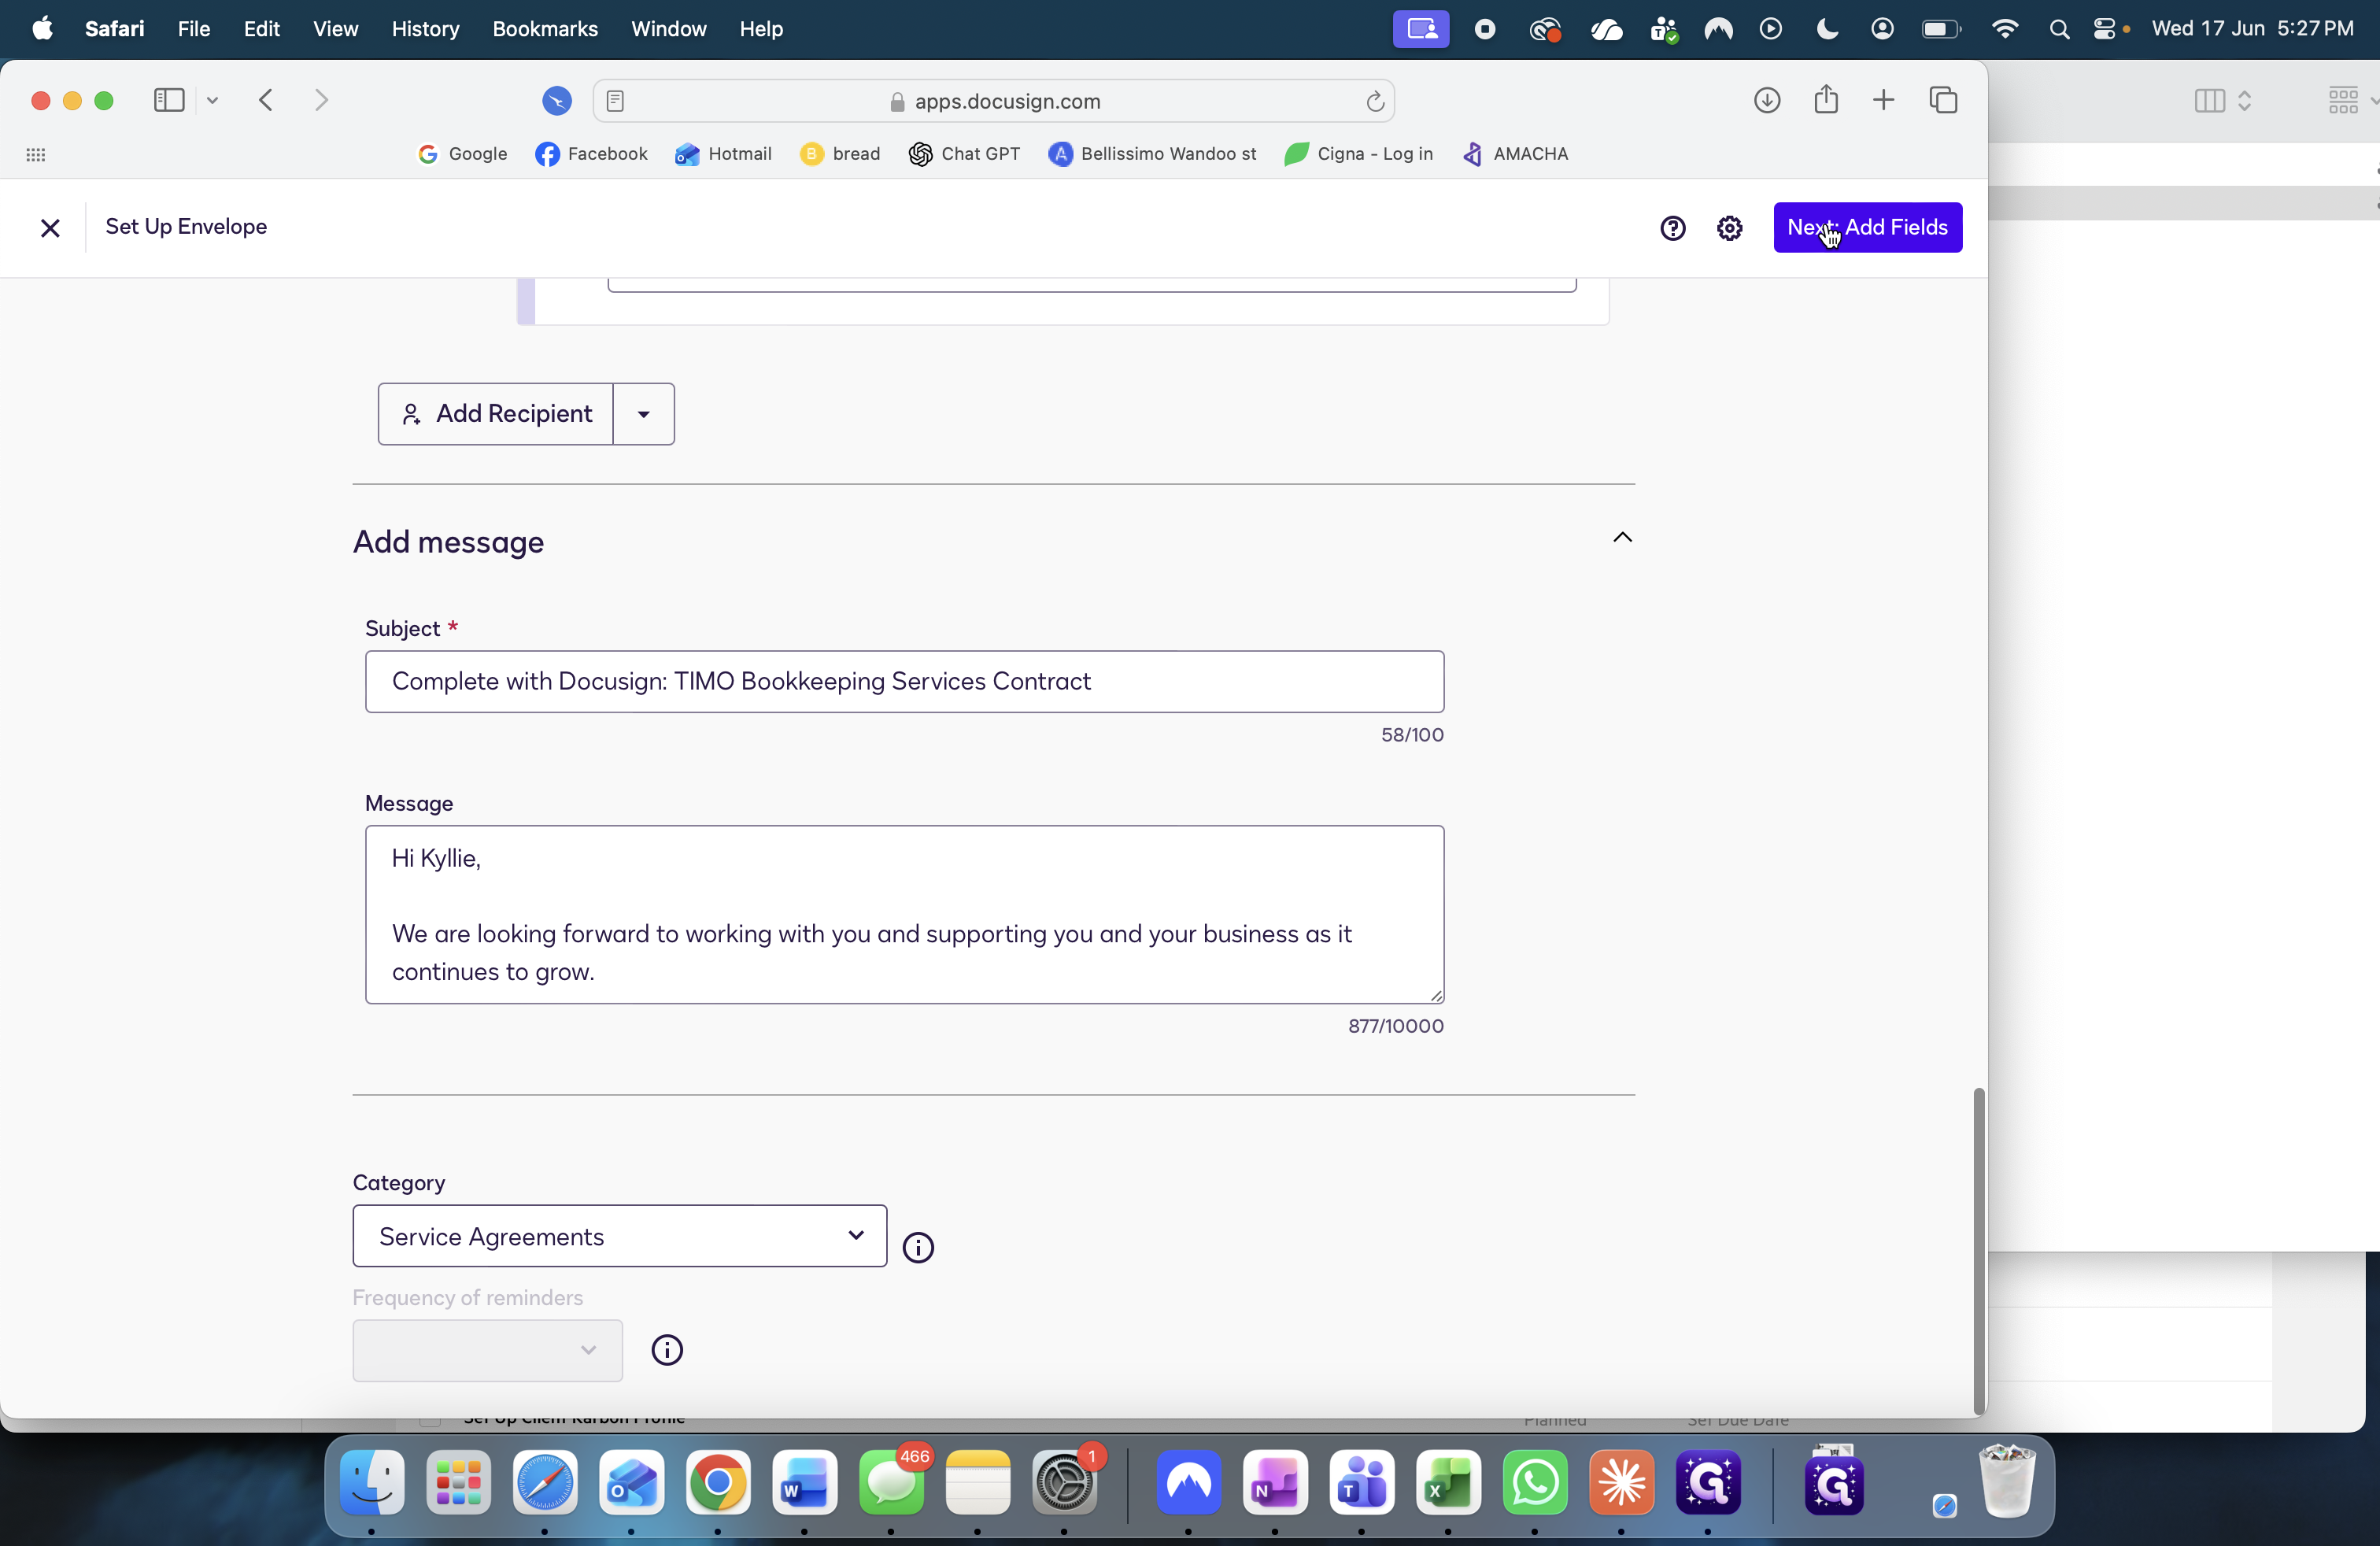Open Messages from the Dock
Image resolution: width=2380 pixels, height=1546 pixels.
tap(891, 1483)
